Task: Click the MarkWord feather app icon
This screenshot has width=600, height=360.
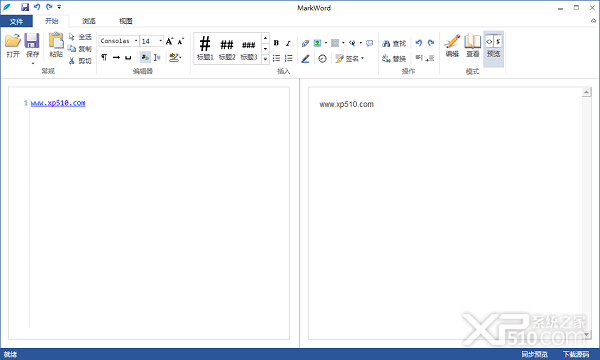Action: [7, 7]
